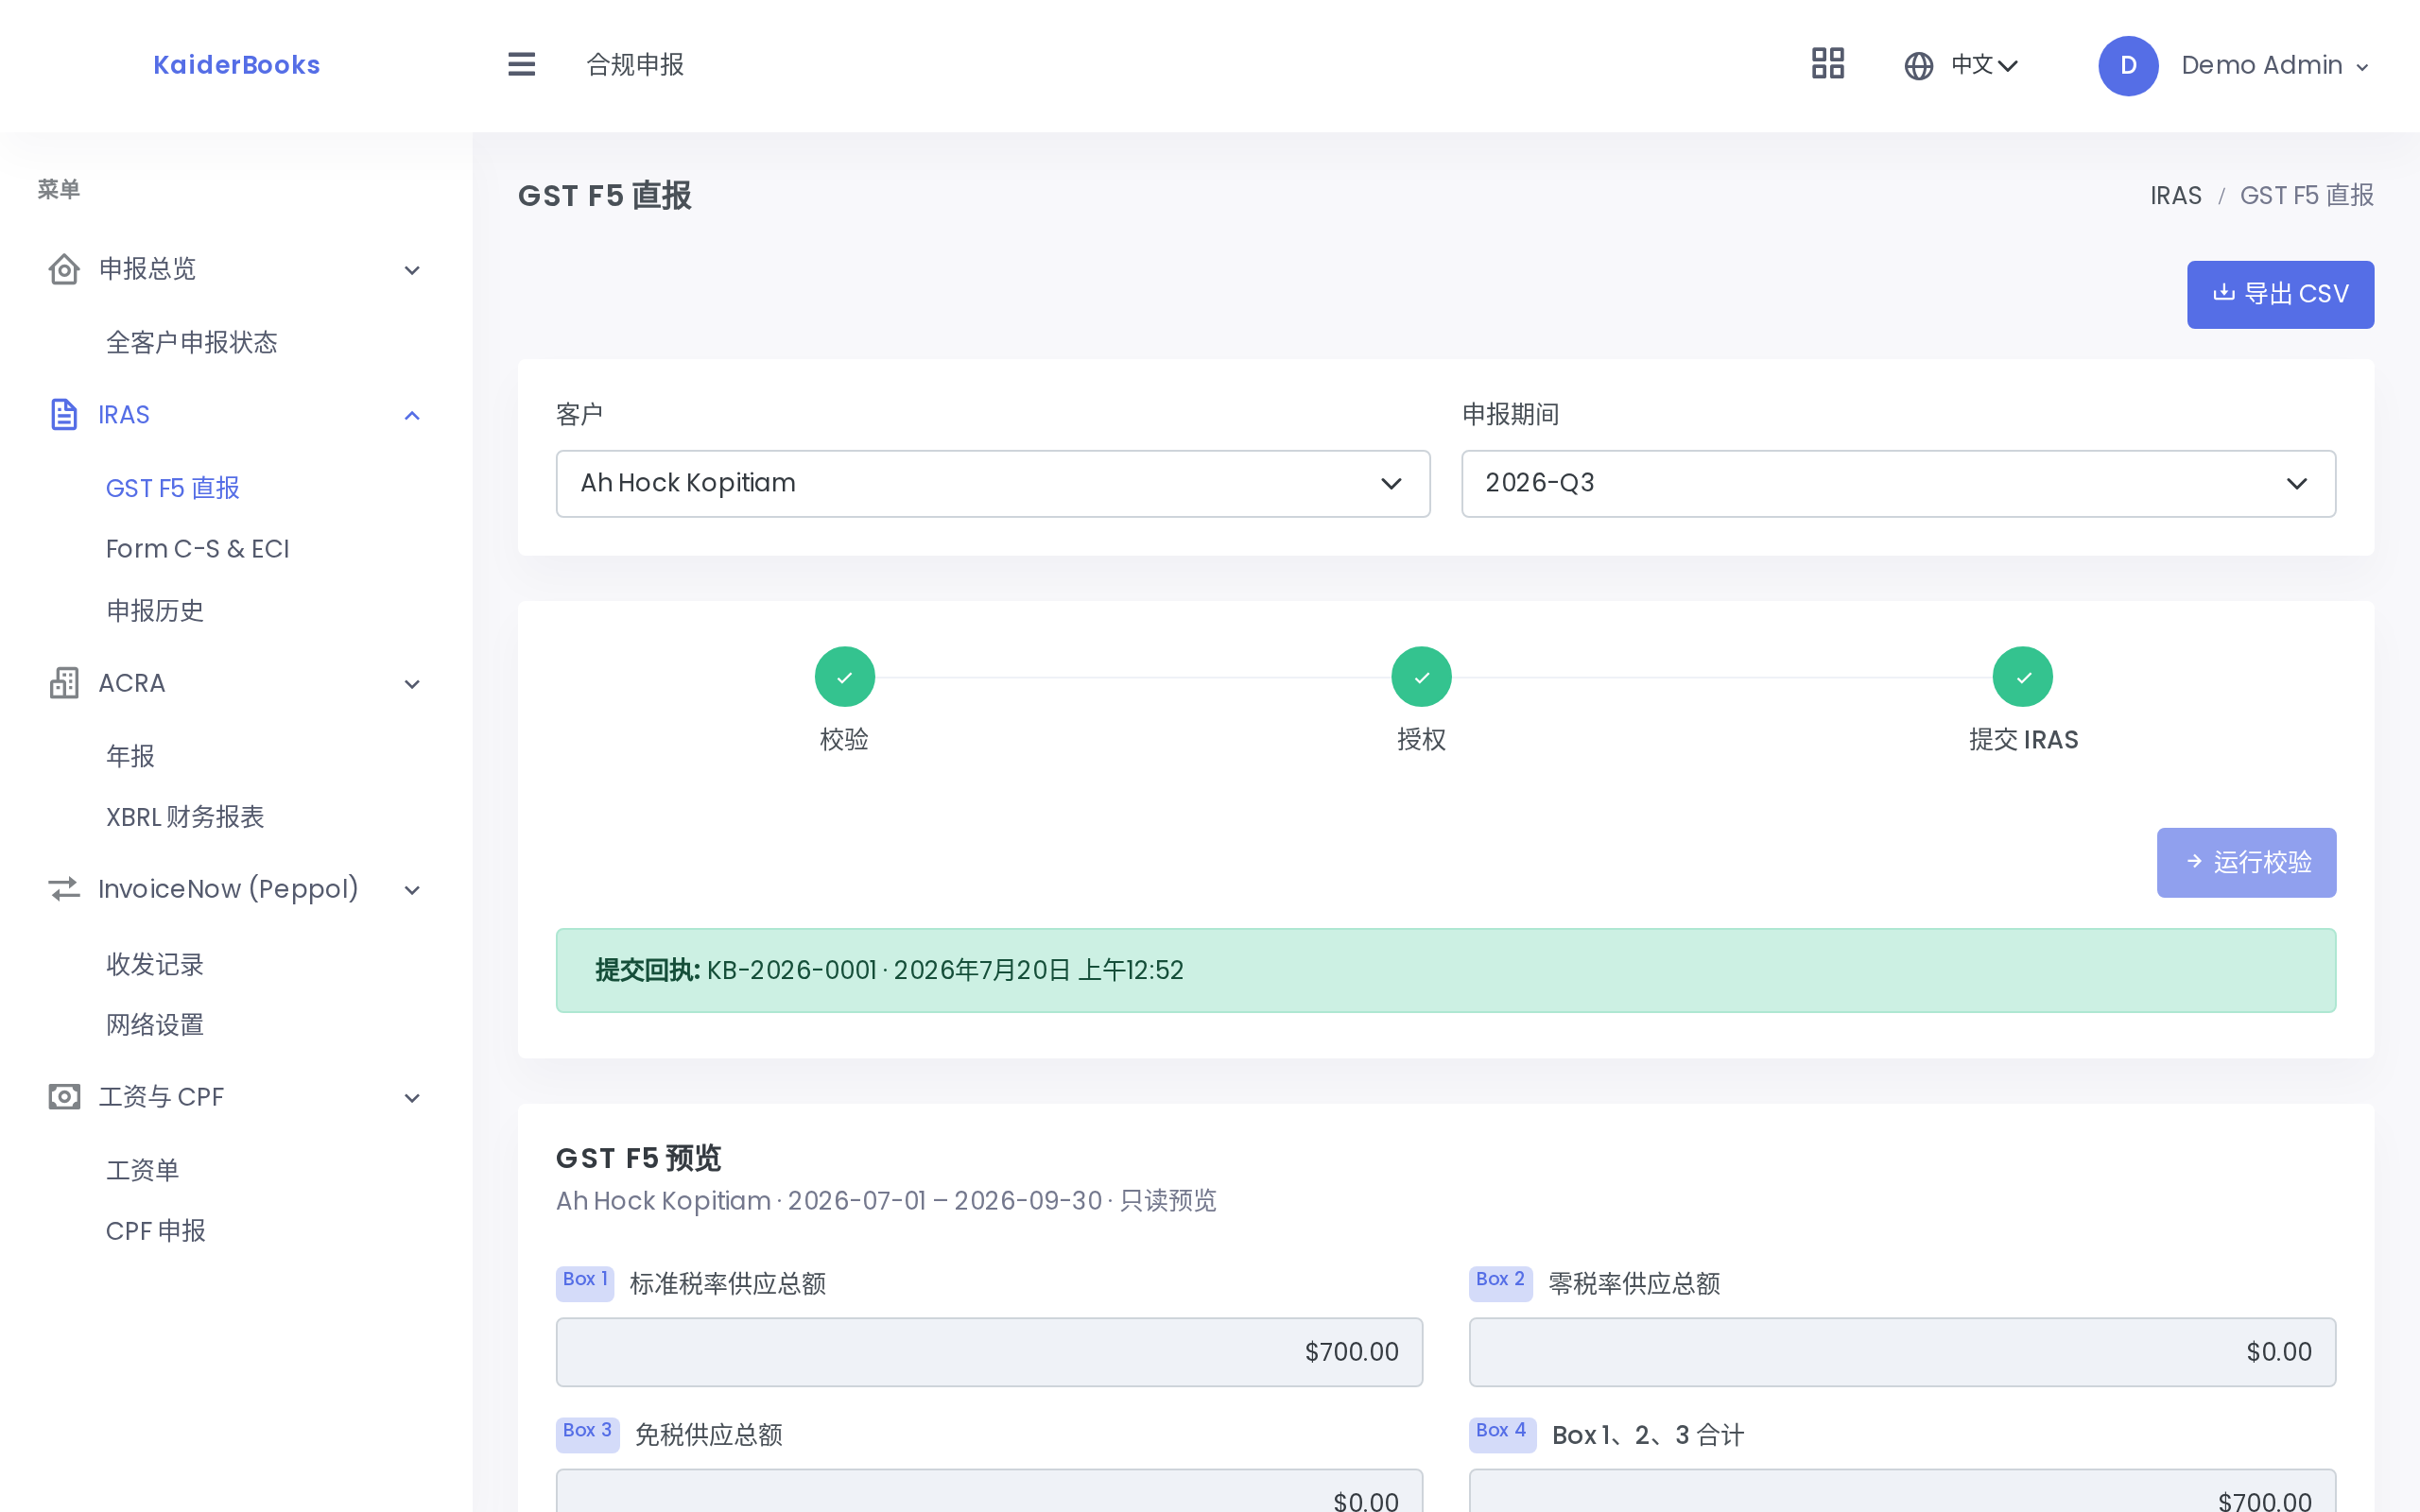The width and height of the screenshot is (2420, 1512).
Task: Click the GST F5 预览 heading
Action: pos(638,1158)
